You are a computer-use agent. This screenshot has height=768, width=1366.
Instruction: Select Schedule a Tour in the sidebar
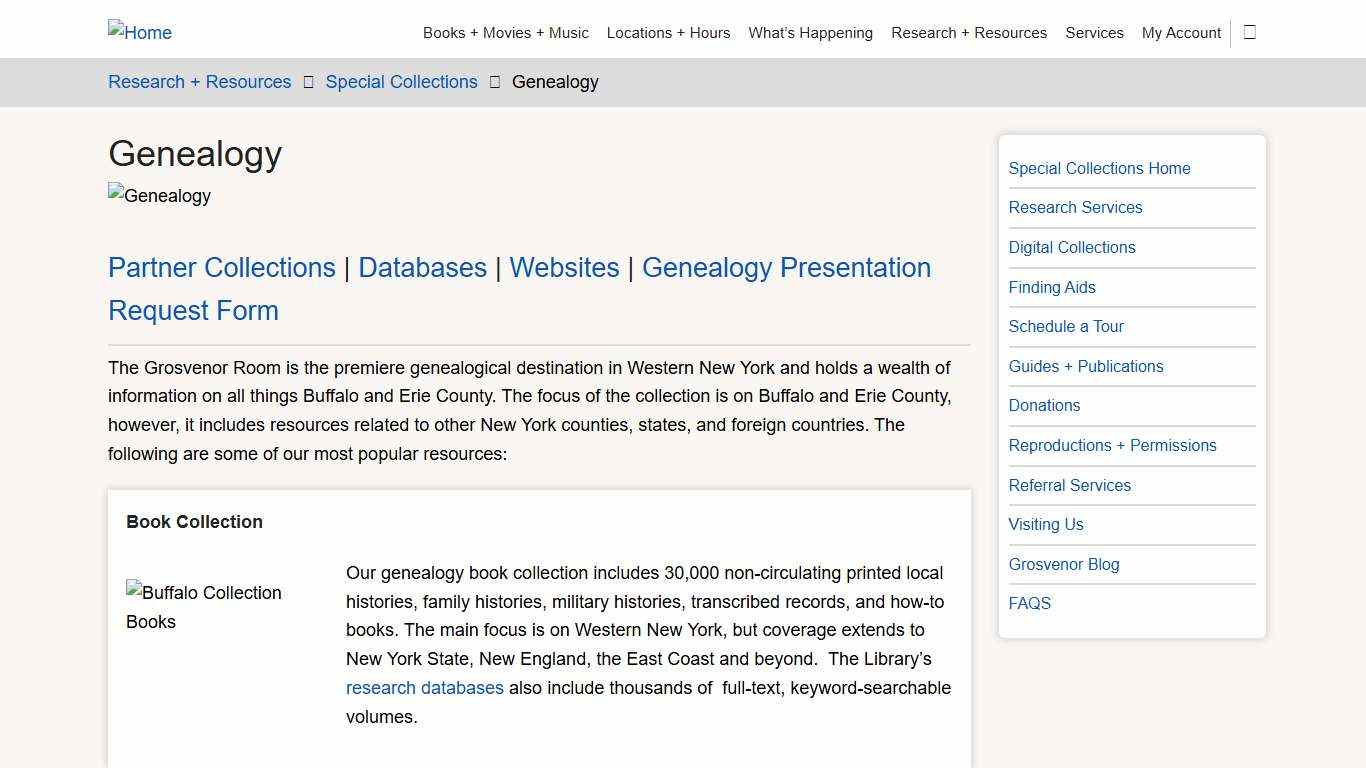[x=1066, y=326]
